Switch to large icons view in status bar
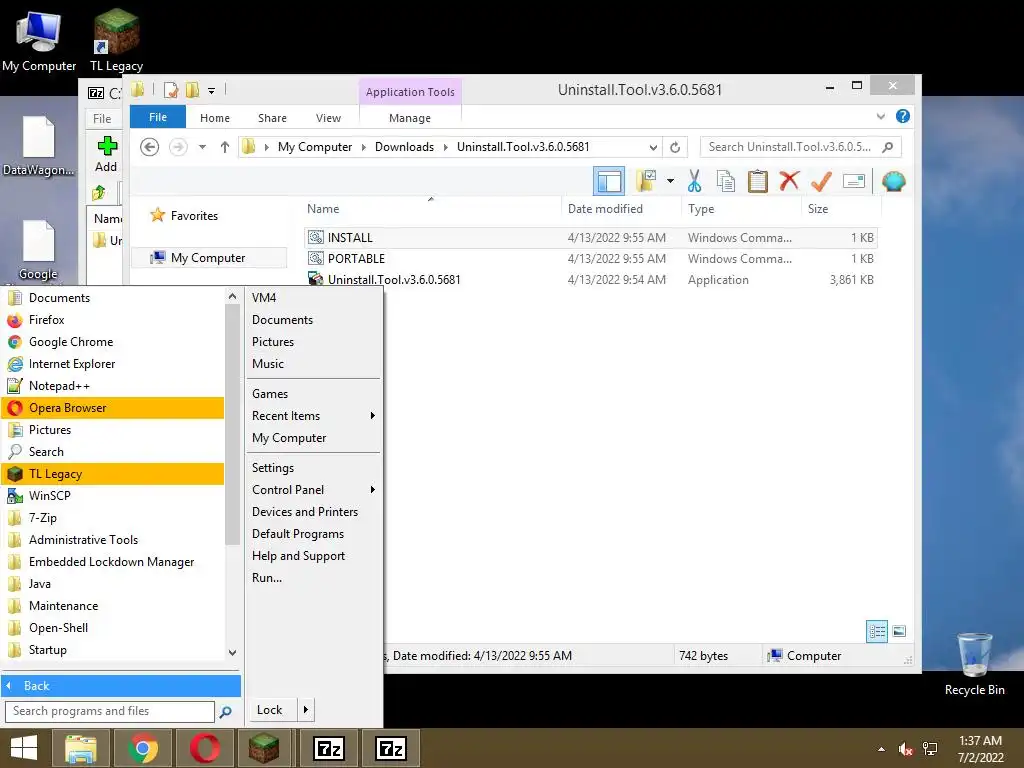1024x768 pixels. point(899,632)
